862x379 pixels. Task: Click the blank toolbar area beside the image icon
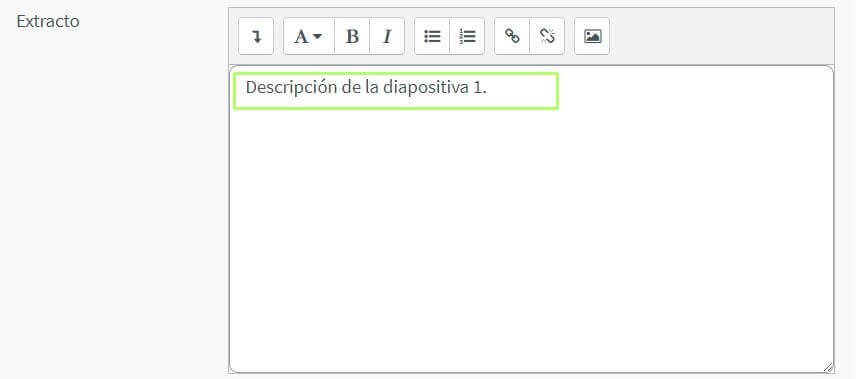(720, 36)
